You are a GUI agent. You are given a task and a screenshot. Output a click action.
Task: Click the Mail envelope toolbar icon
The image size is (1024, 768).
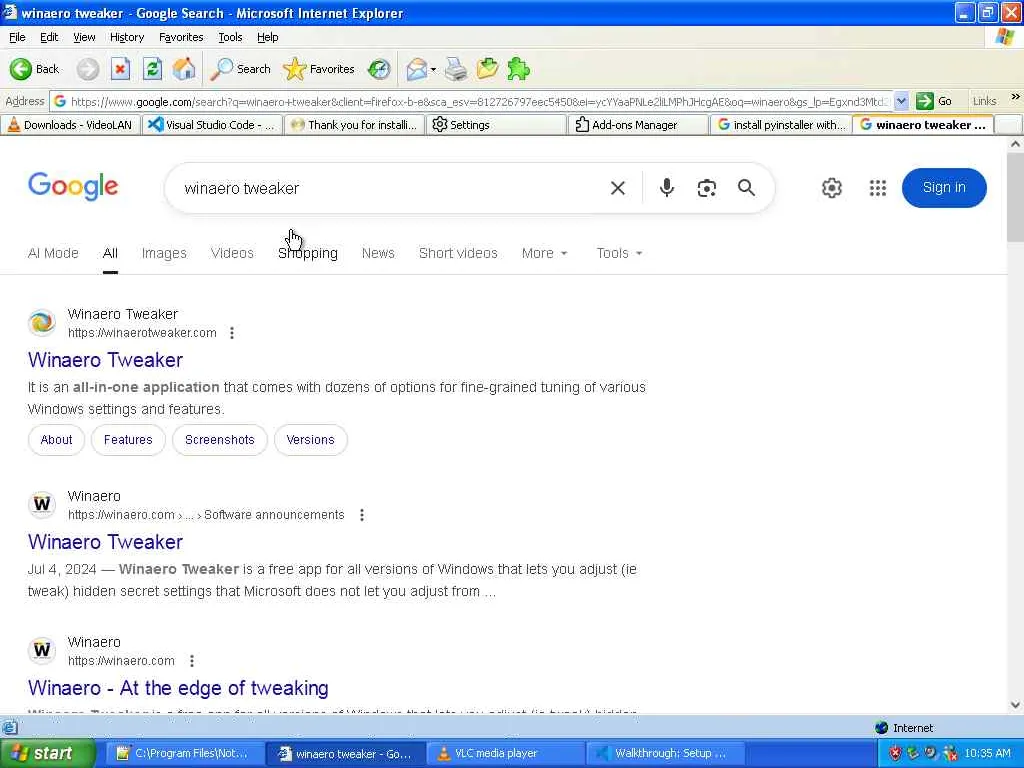[x=416, y=69]
